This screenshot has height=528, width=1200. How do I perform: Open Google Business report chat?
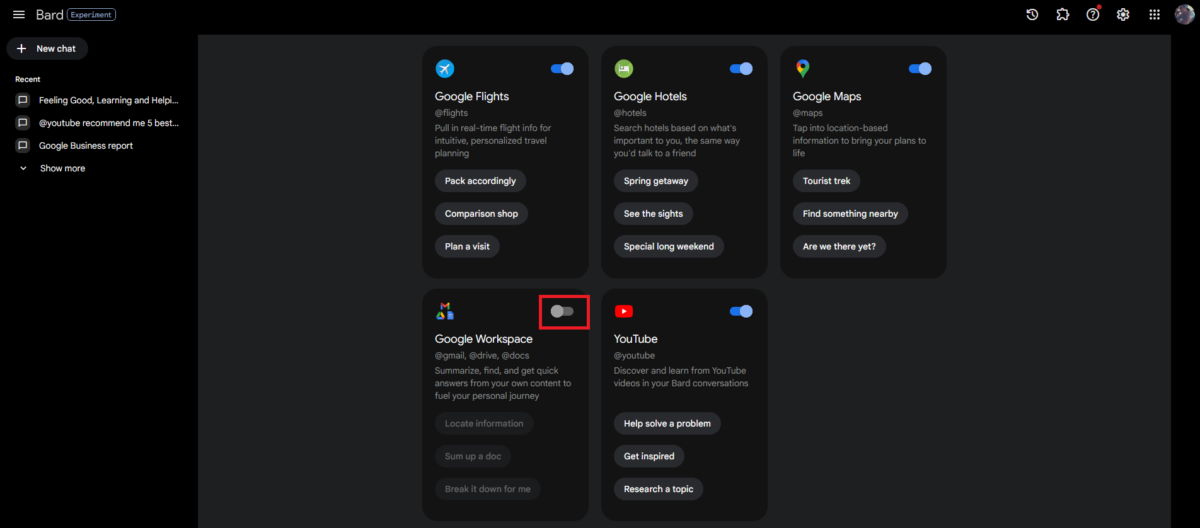pyautogui.click(x=86, y=145)
